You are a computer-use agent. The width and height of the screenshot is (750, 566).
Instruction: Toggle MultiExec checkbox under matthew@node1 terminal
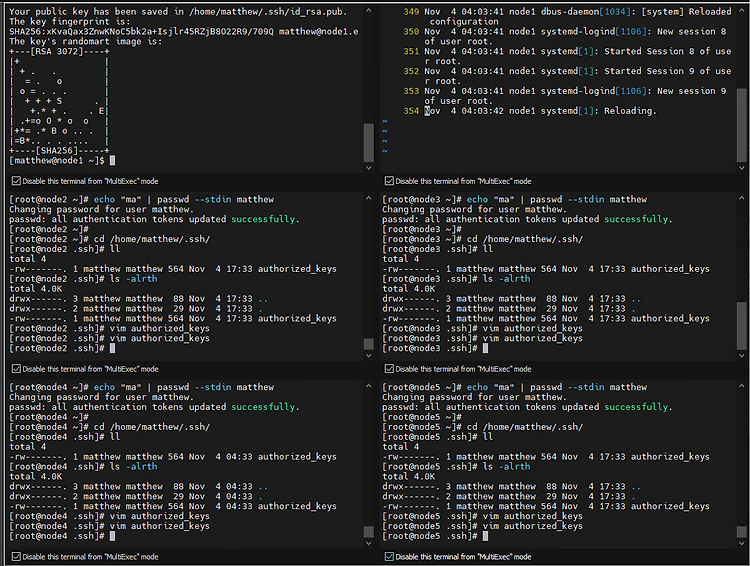(16, 181)
